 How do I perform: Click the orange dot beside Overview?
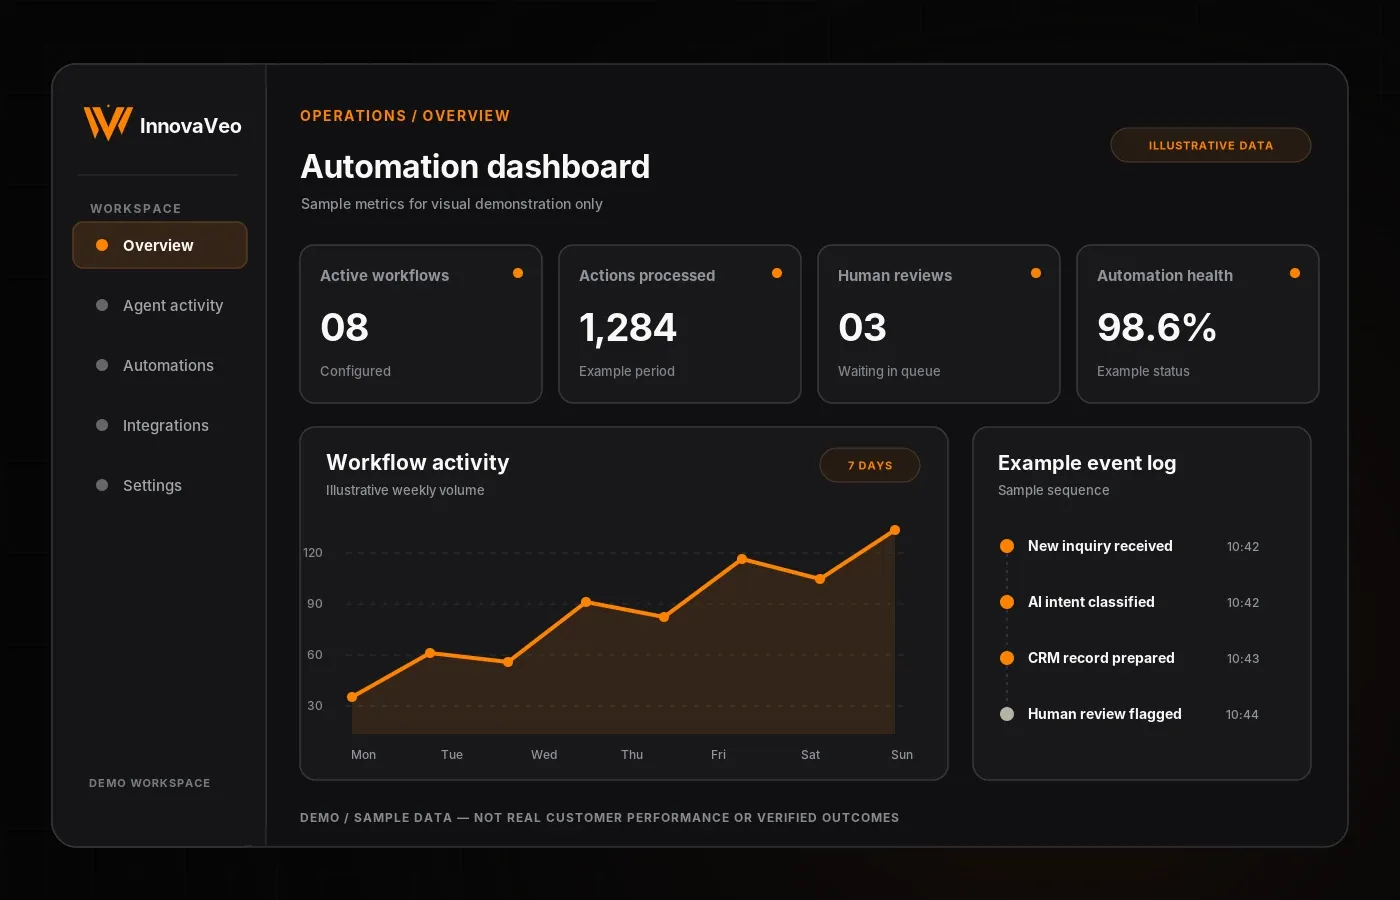click(x=102, y=245)
